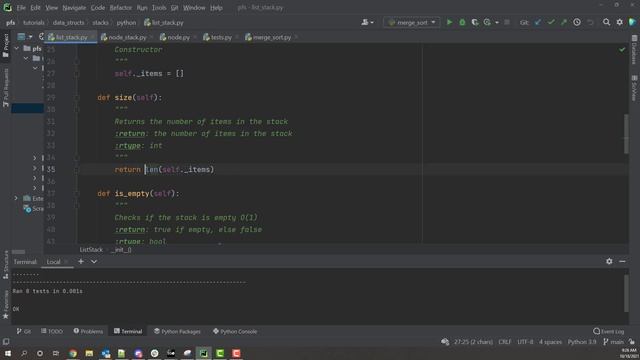Open the Database sidebar panel
640x360 pixels.
pyautogui.click(x=634, y=49)
